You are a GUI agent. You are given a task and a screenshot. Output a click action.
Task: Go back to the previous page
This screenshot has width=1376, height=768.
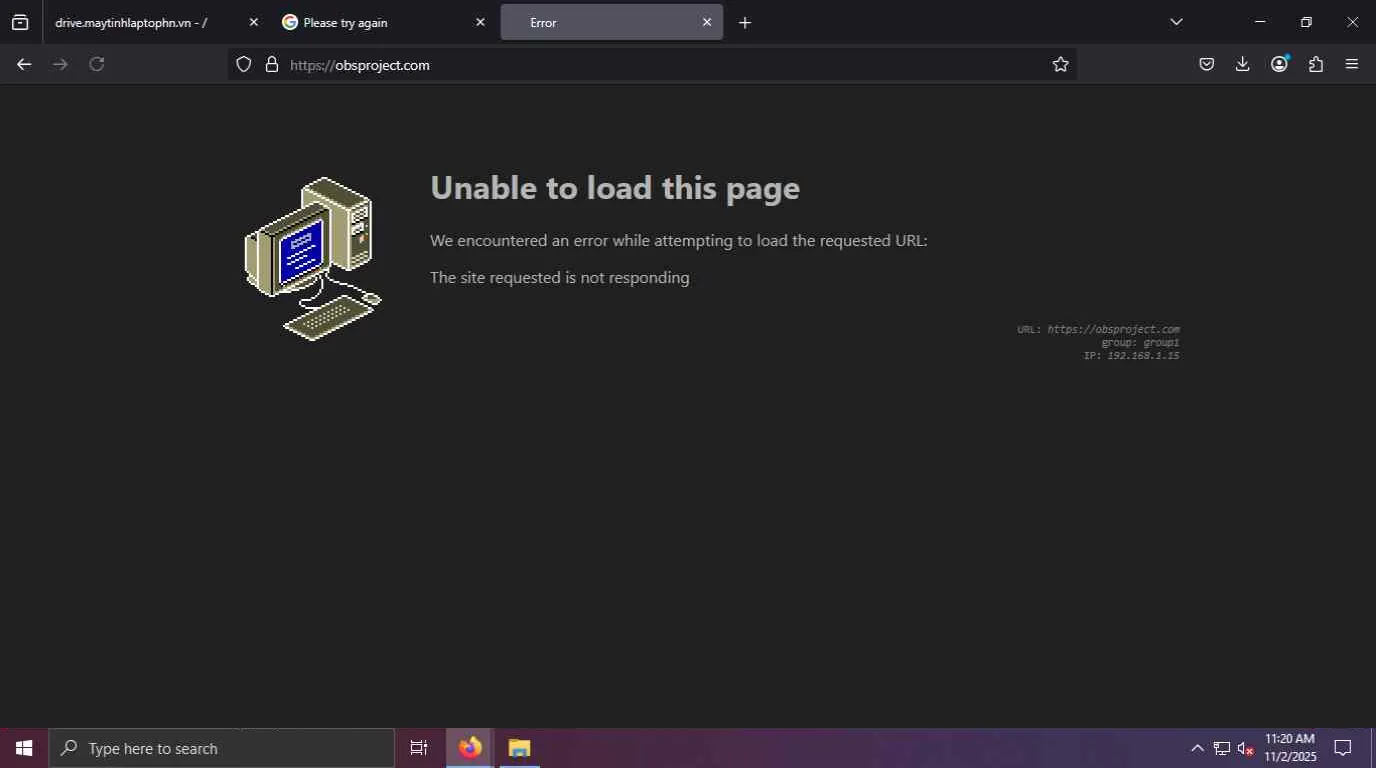tap(24, 64)
